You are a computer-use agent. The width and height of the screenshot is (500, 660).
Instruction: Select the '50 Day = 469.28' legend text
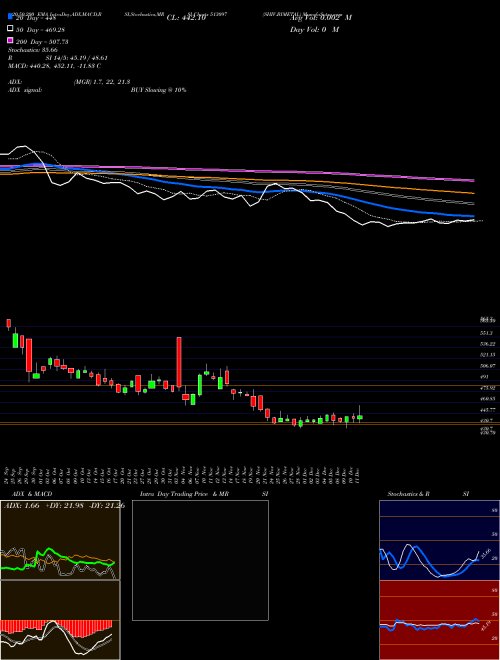point(40,30)
